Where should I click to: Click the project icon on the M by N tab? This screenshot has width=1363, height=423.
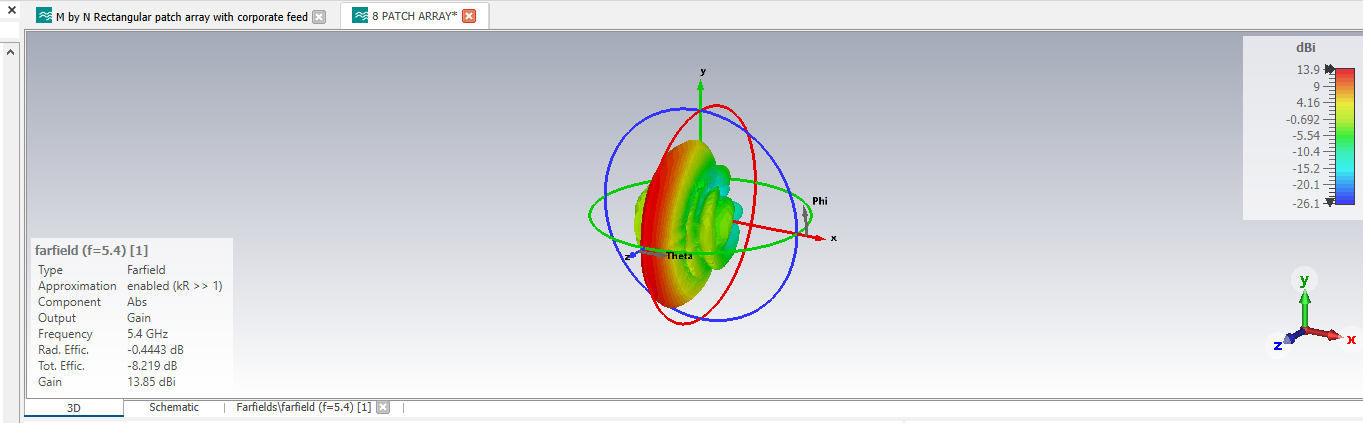[x=44, y=17]
